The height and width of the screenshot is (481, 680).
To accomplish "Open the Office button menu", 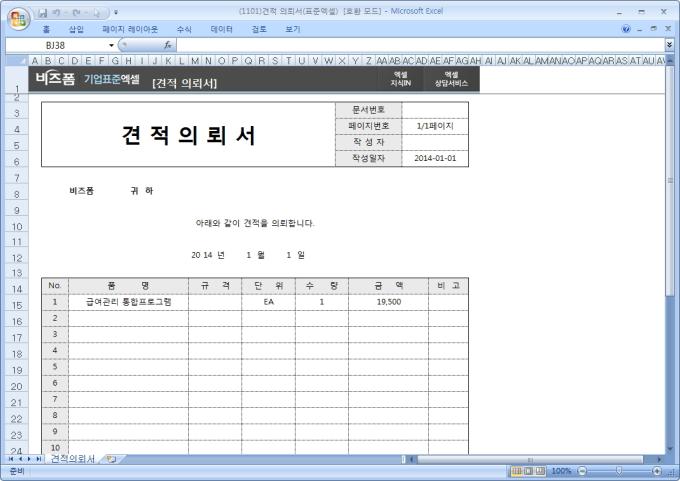I will (x=18, y=19).
